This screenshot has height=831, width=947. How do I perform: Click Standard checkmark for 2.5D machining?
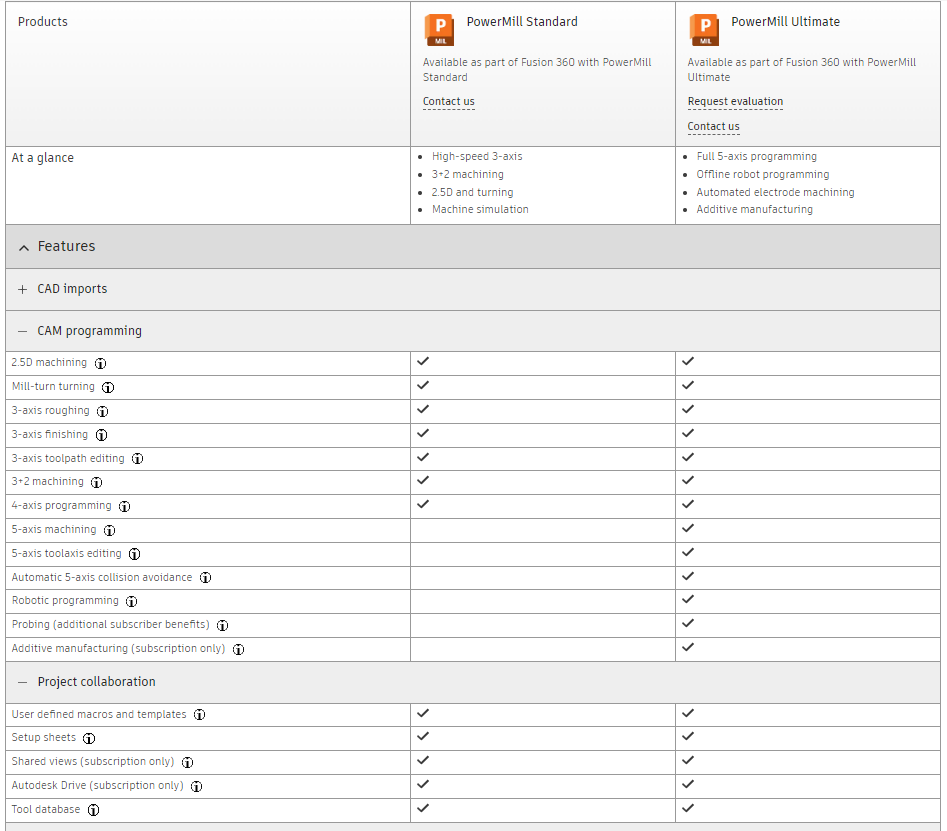click(423, 361)
